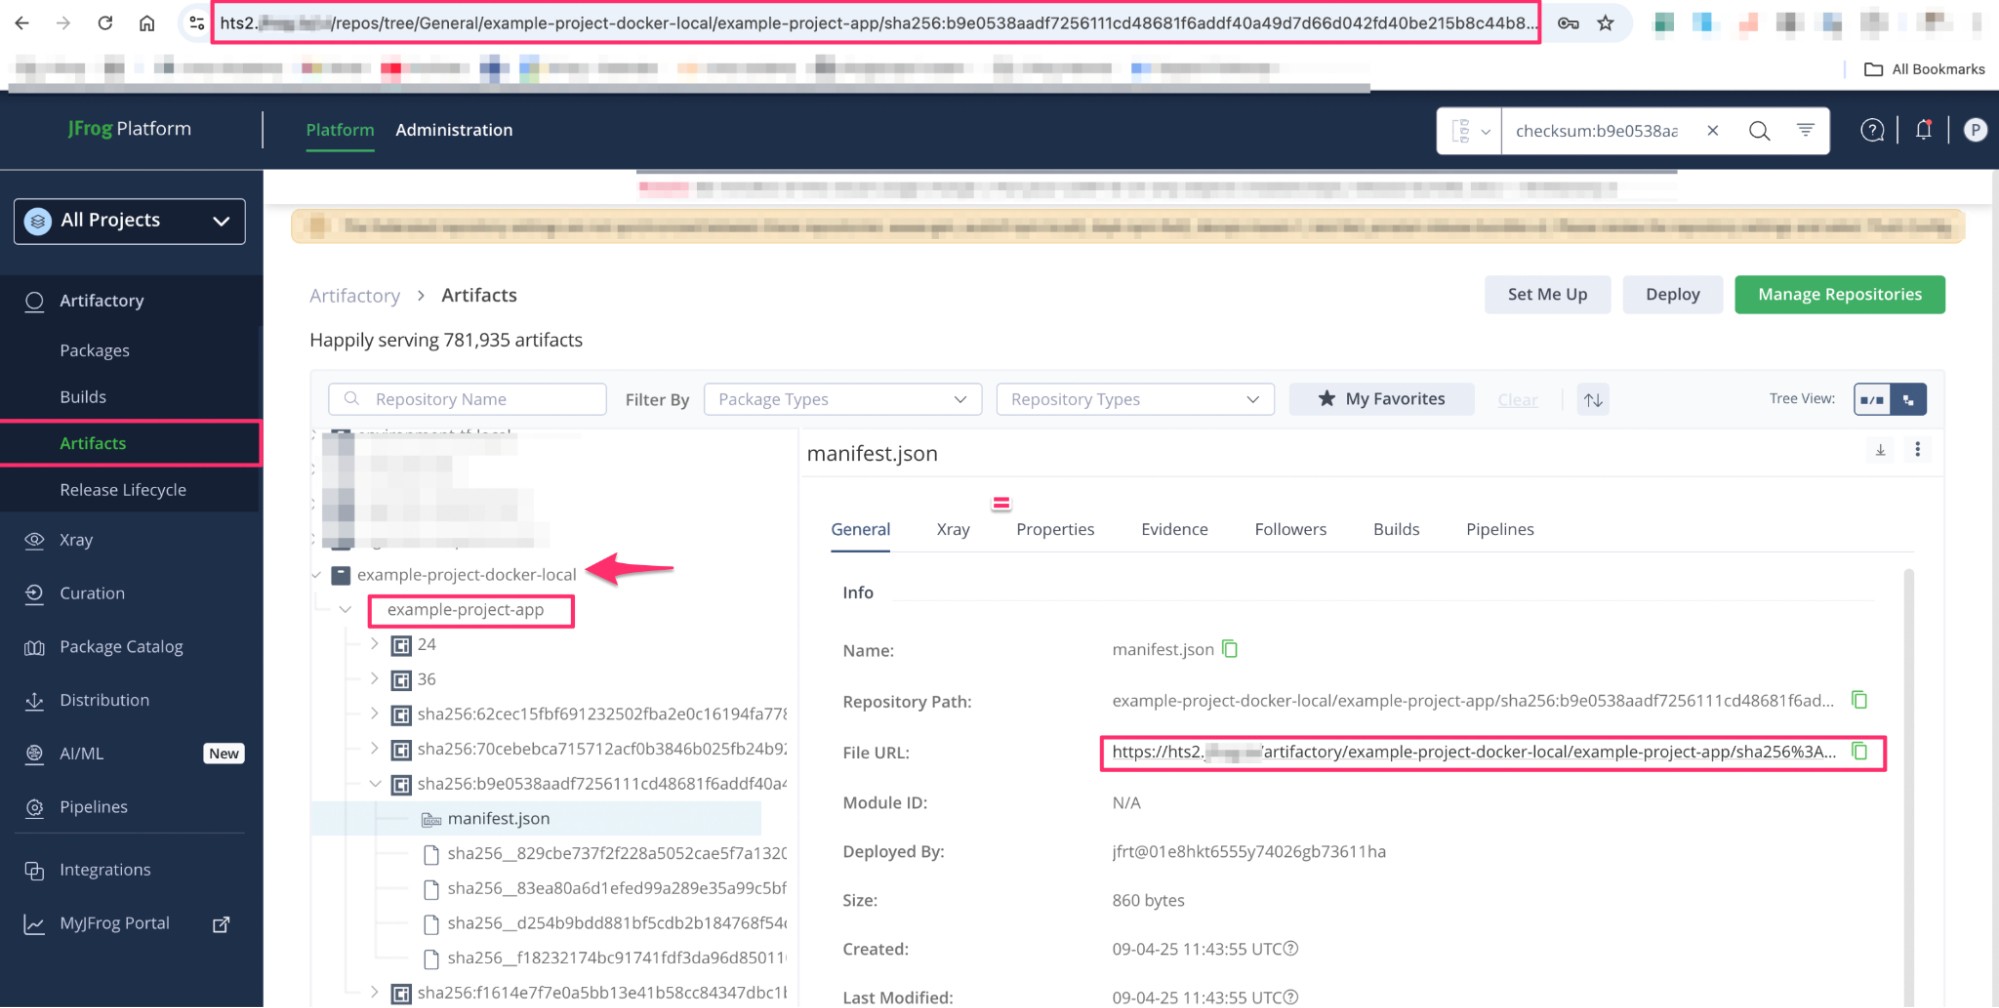Collapse example-project-docker-local repository
The width and height of the screenshot is (1999, 1008).
pyautogui.click(x=316, y=575)
